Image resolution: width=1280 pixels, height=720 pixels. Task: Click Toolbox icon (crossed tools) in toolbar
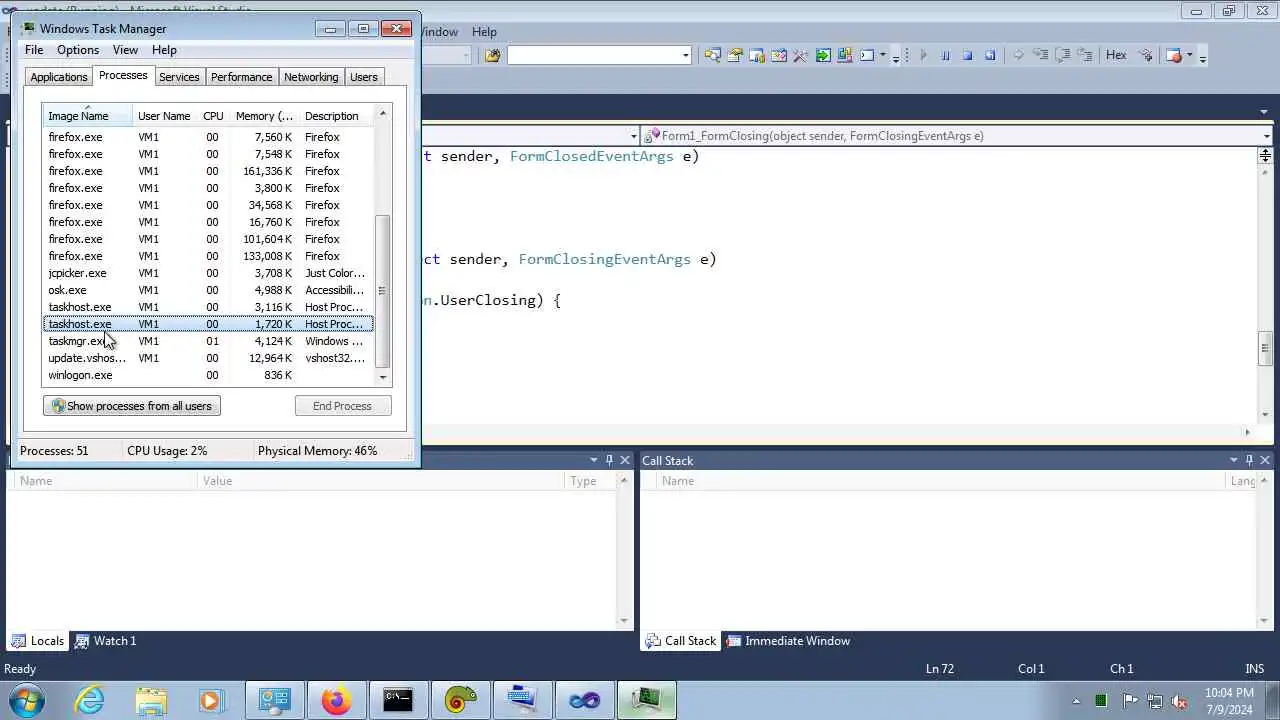tap(801, 56)
